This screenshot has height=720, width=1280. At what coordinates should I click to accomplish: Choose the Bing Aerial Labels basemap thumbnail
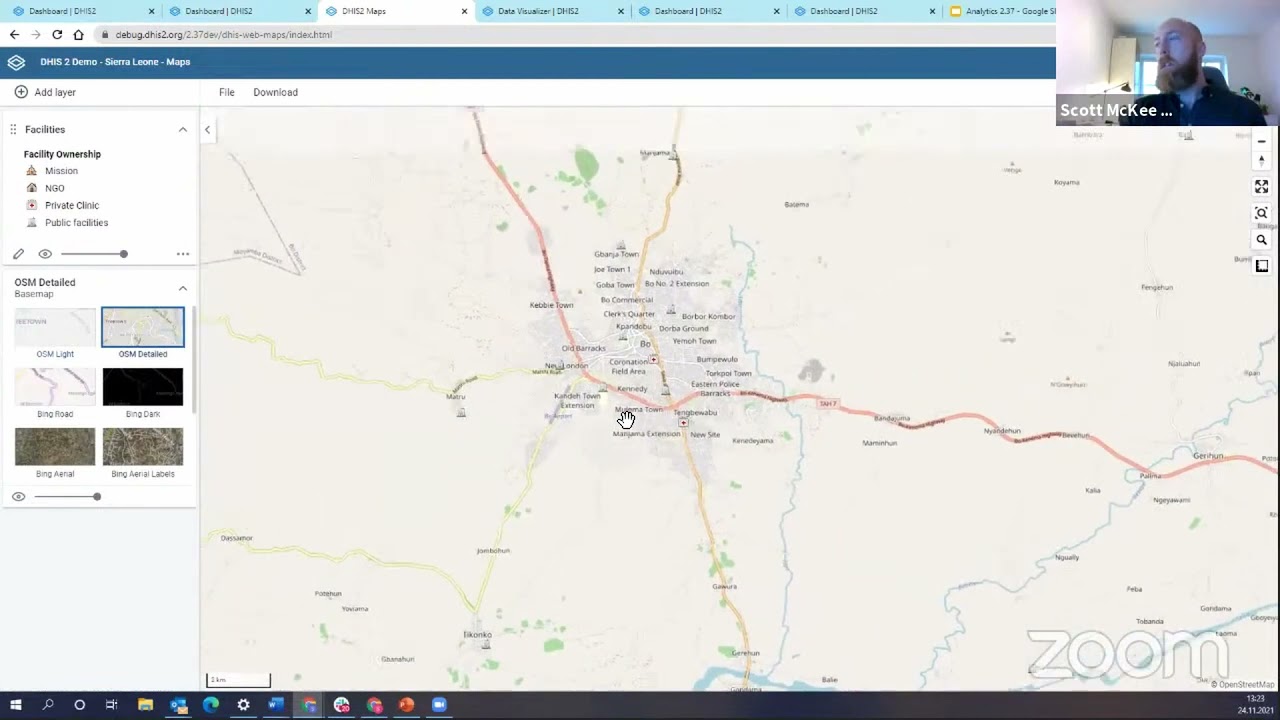[x=143, y=447]
